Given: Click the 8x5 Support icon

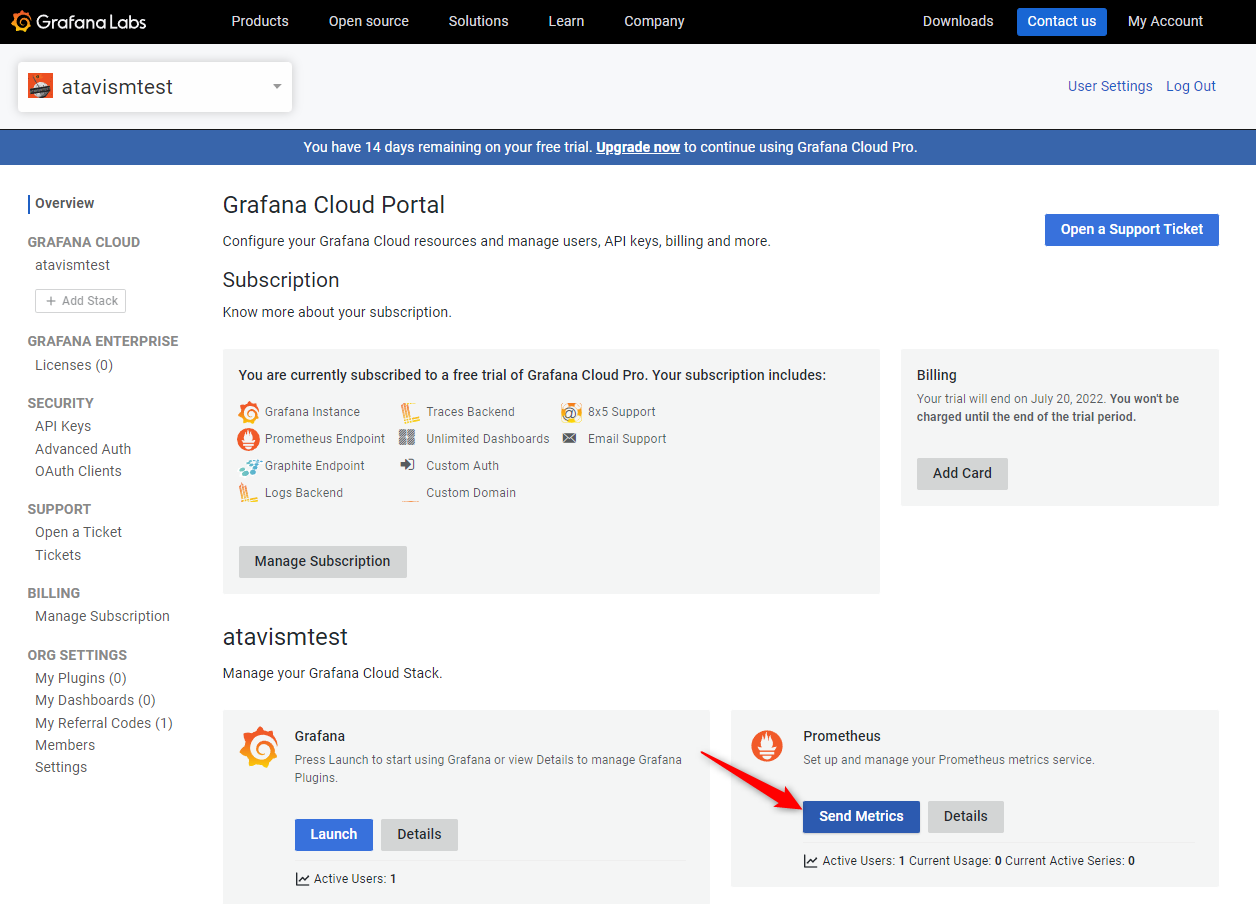Looking at the screenshot, I should pos(570,412).
